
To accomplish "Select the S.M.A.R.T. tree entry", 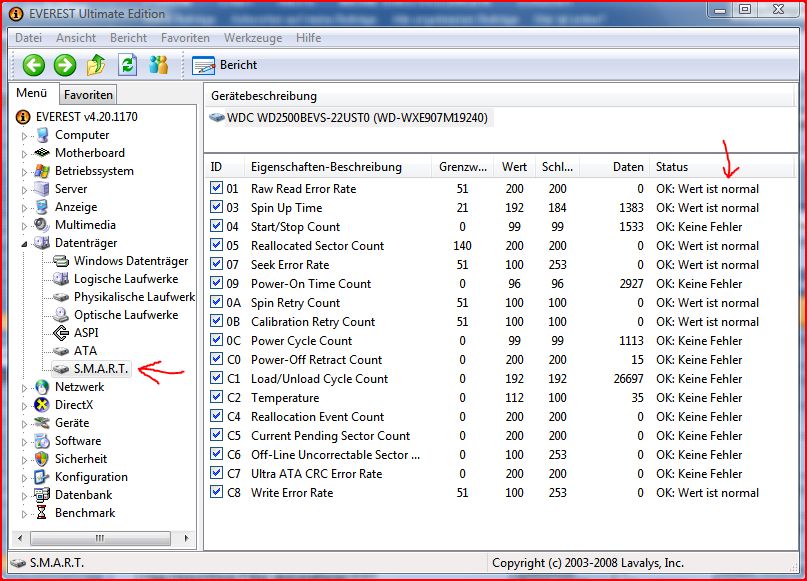I will 92,369.
